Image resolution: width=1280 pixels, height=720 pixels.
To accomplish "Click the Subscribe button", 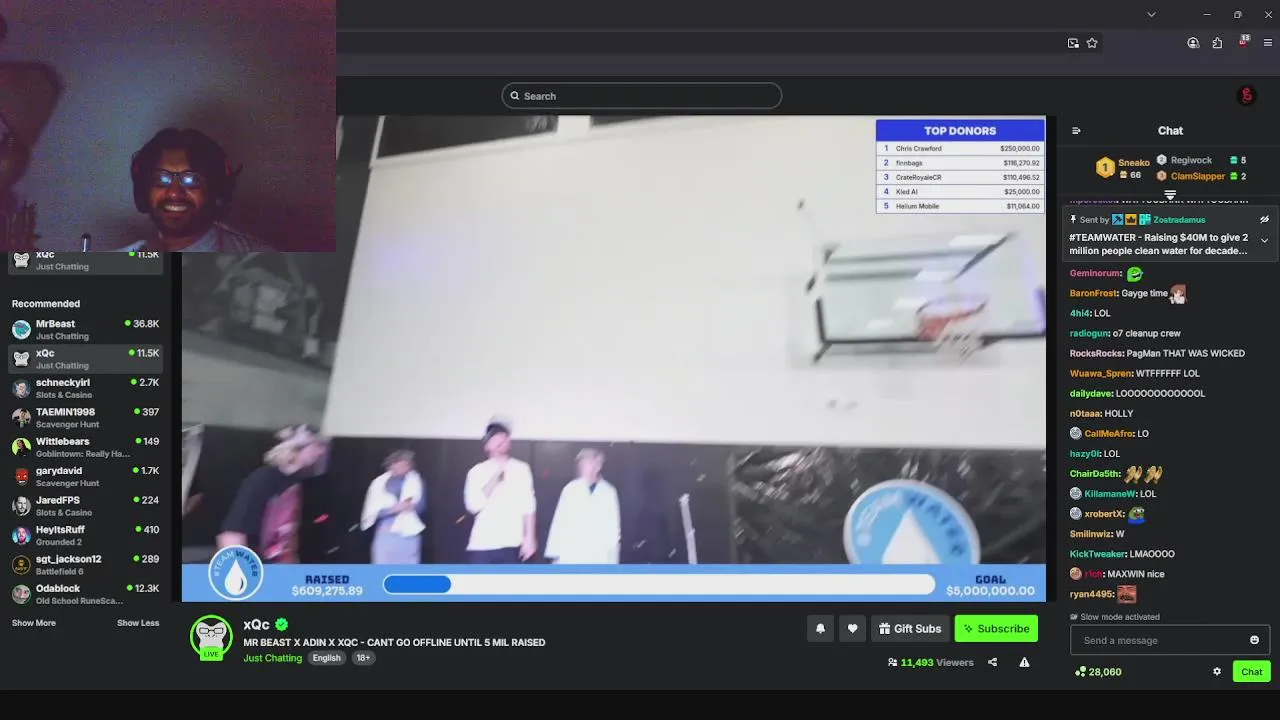I will click(996, 628).
